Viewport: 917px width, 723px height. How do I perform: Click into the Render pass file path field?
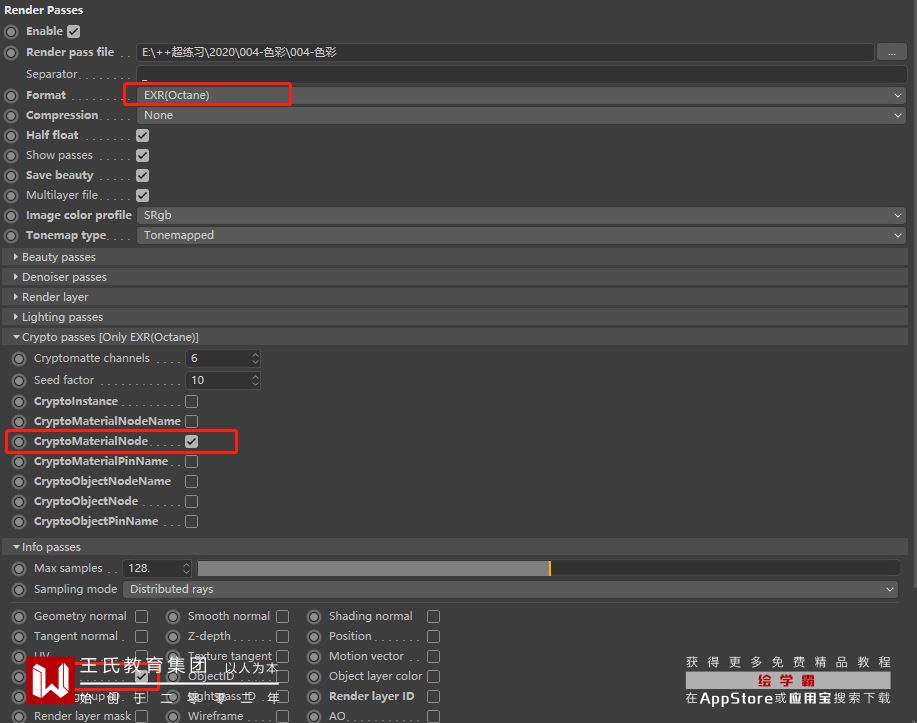(x=505, y=53)
